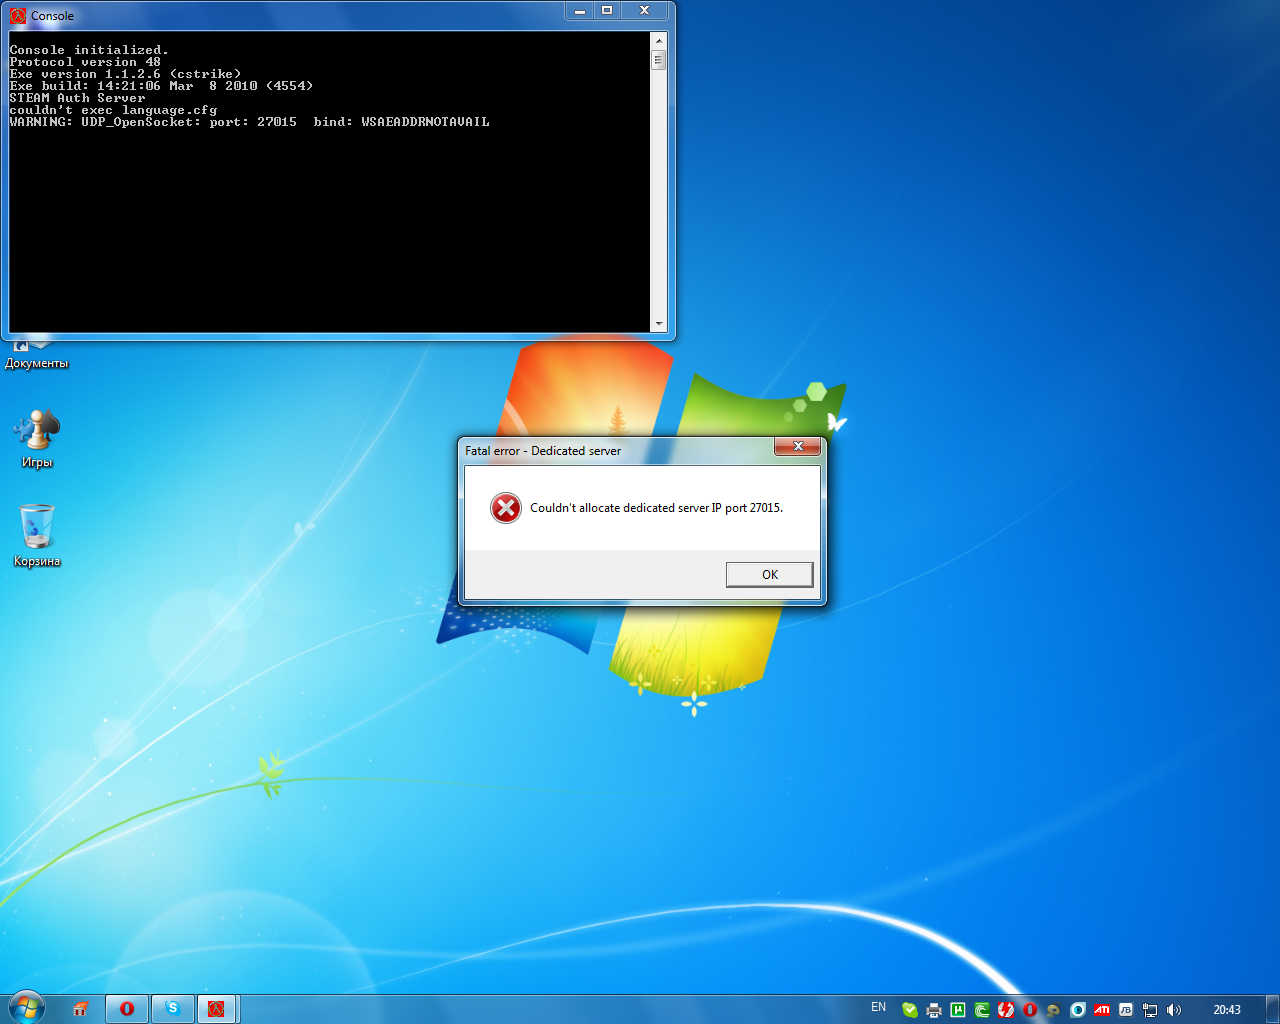Minimize the Console window
This screenshot has width=1280, height=1024.
tap(579, 10)
